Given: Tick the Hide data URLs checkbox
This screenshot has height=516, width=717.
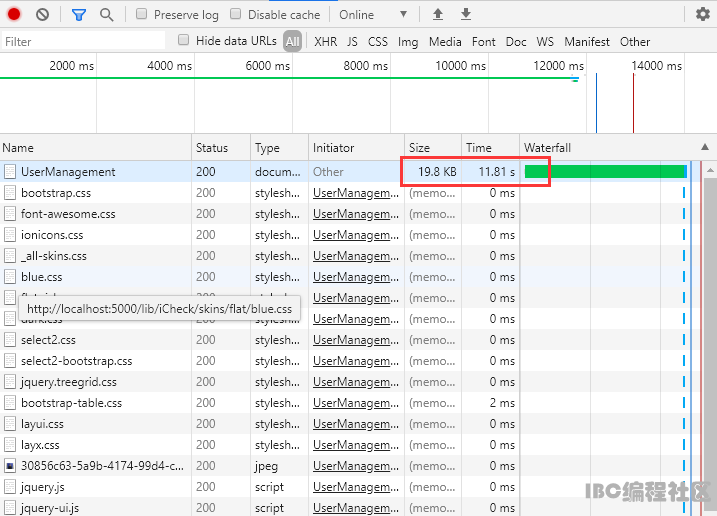Looking at the screenshot, I should click(x=184, y=41).
